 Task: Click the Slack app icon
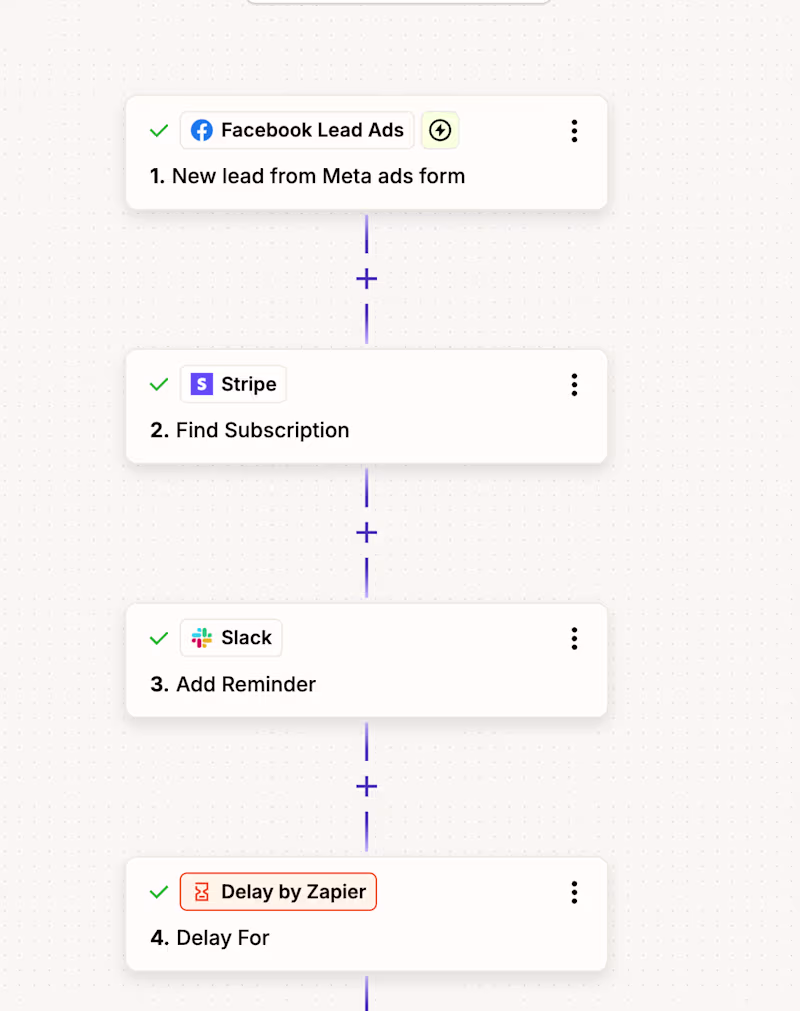tap(201, 638)
